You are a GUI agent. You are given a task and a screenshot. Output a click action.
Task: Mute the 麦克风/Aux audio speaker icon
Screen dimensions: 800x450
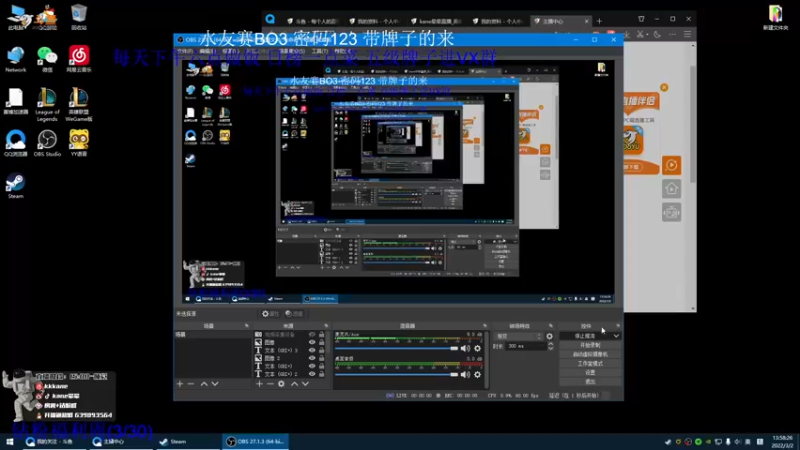pos(465,348)
